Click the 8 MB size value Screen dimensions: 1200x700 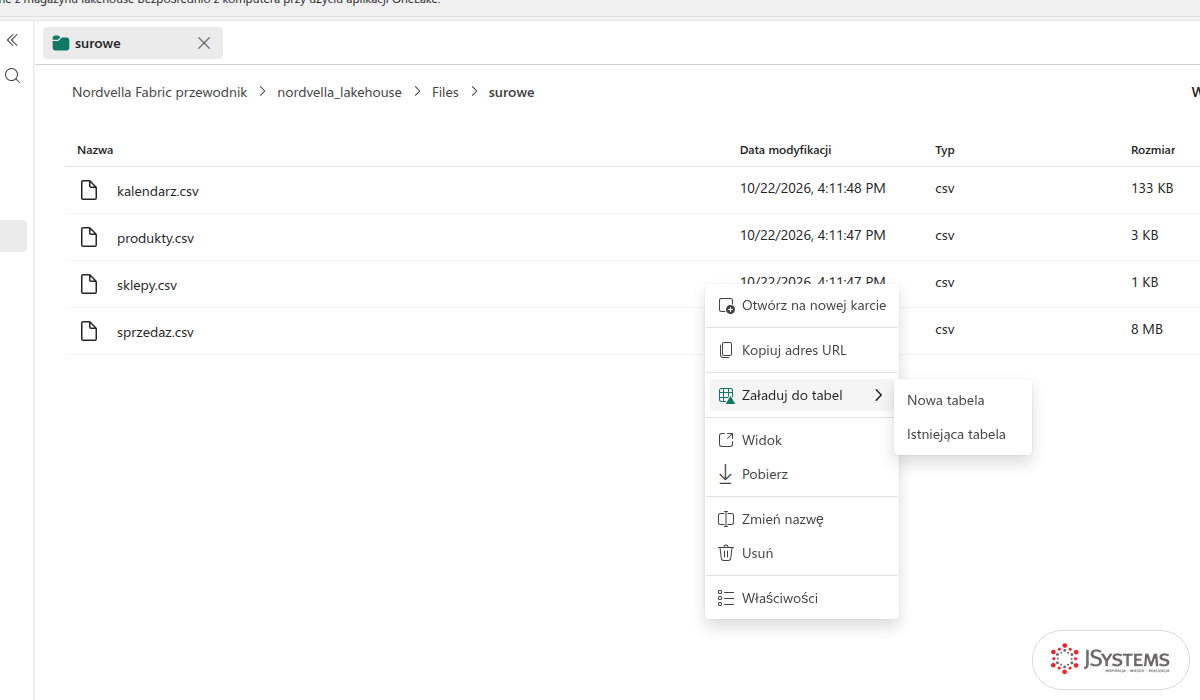[x=1147, y=329]
